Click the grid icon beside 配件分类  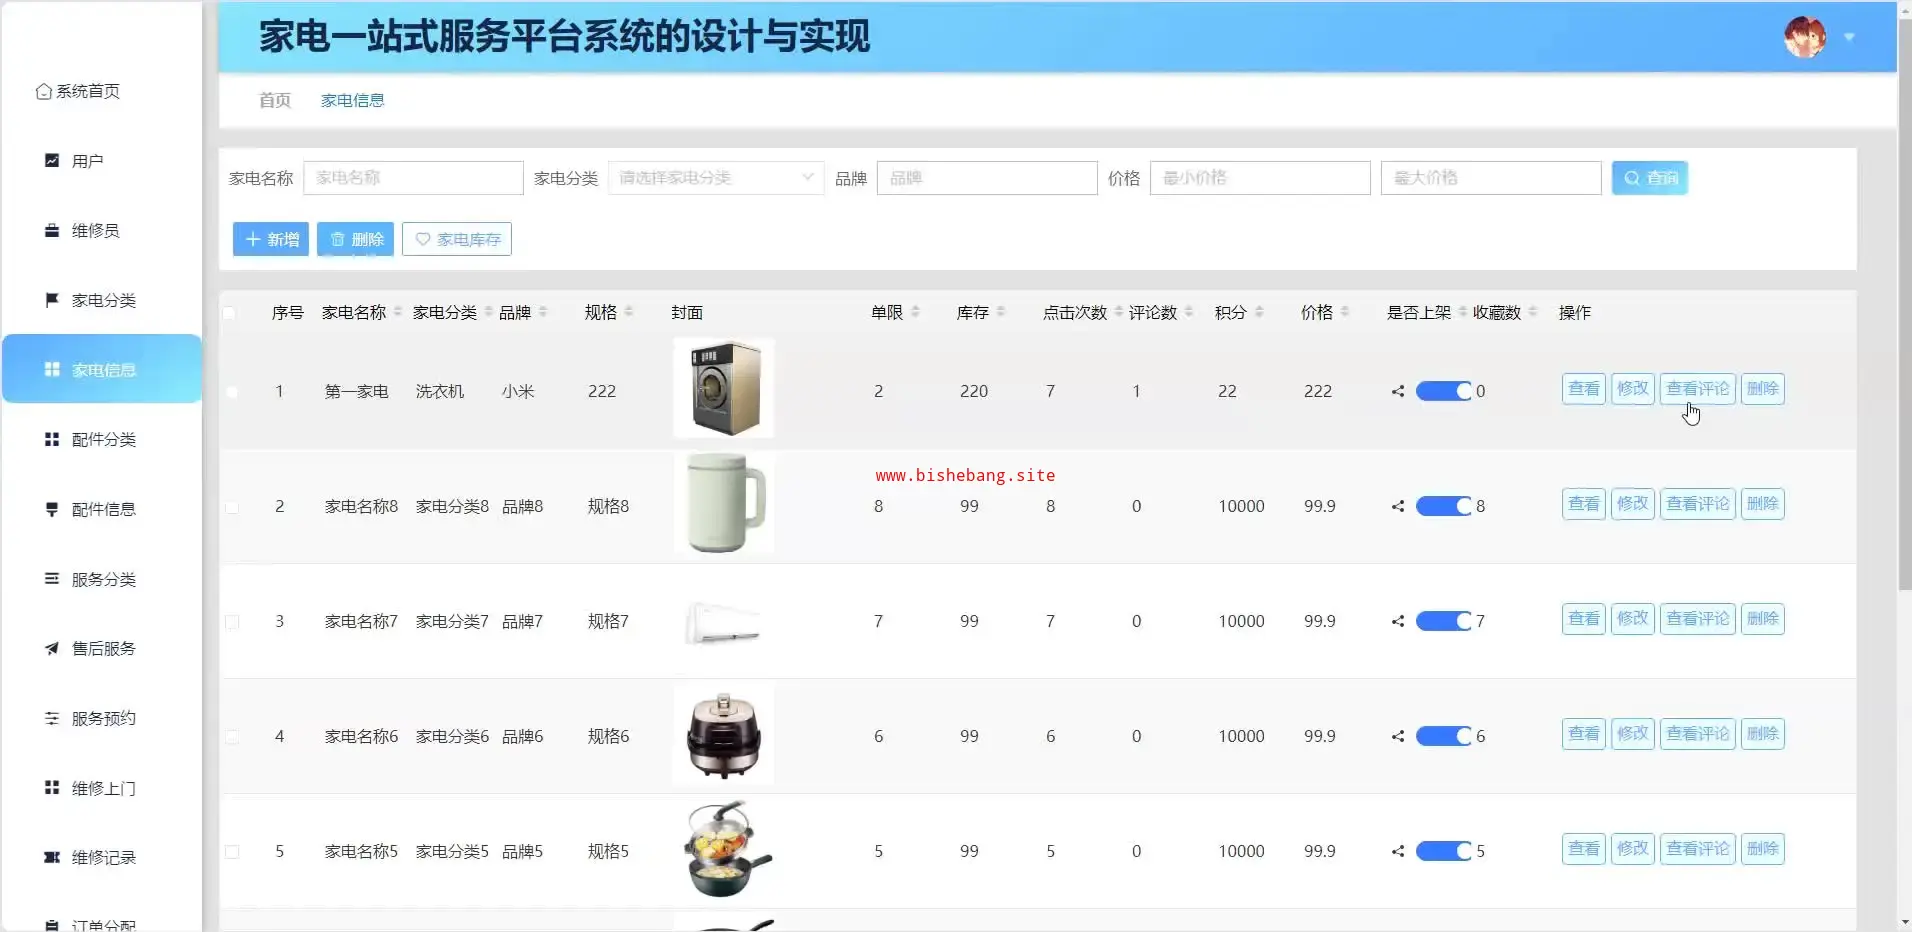click(52, 439)
